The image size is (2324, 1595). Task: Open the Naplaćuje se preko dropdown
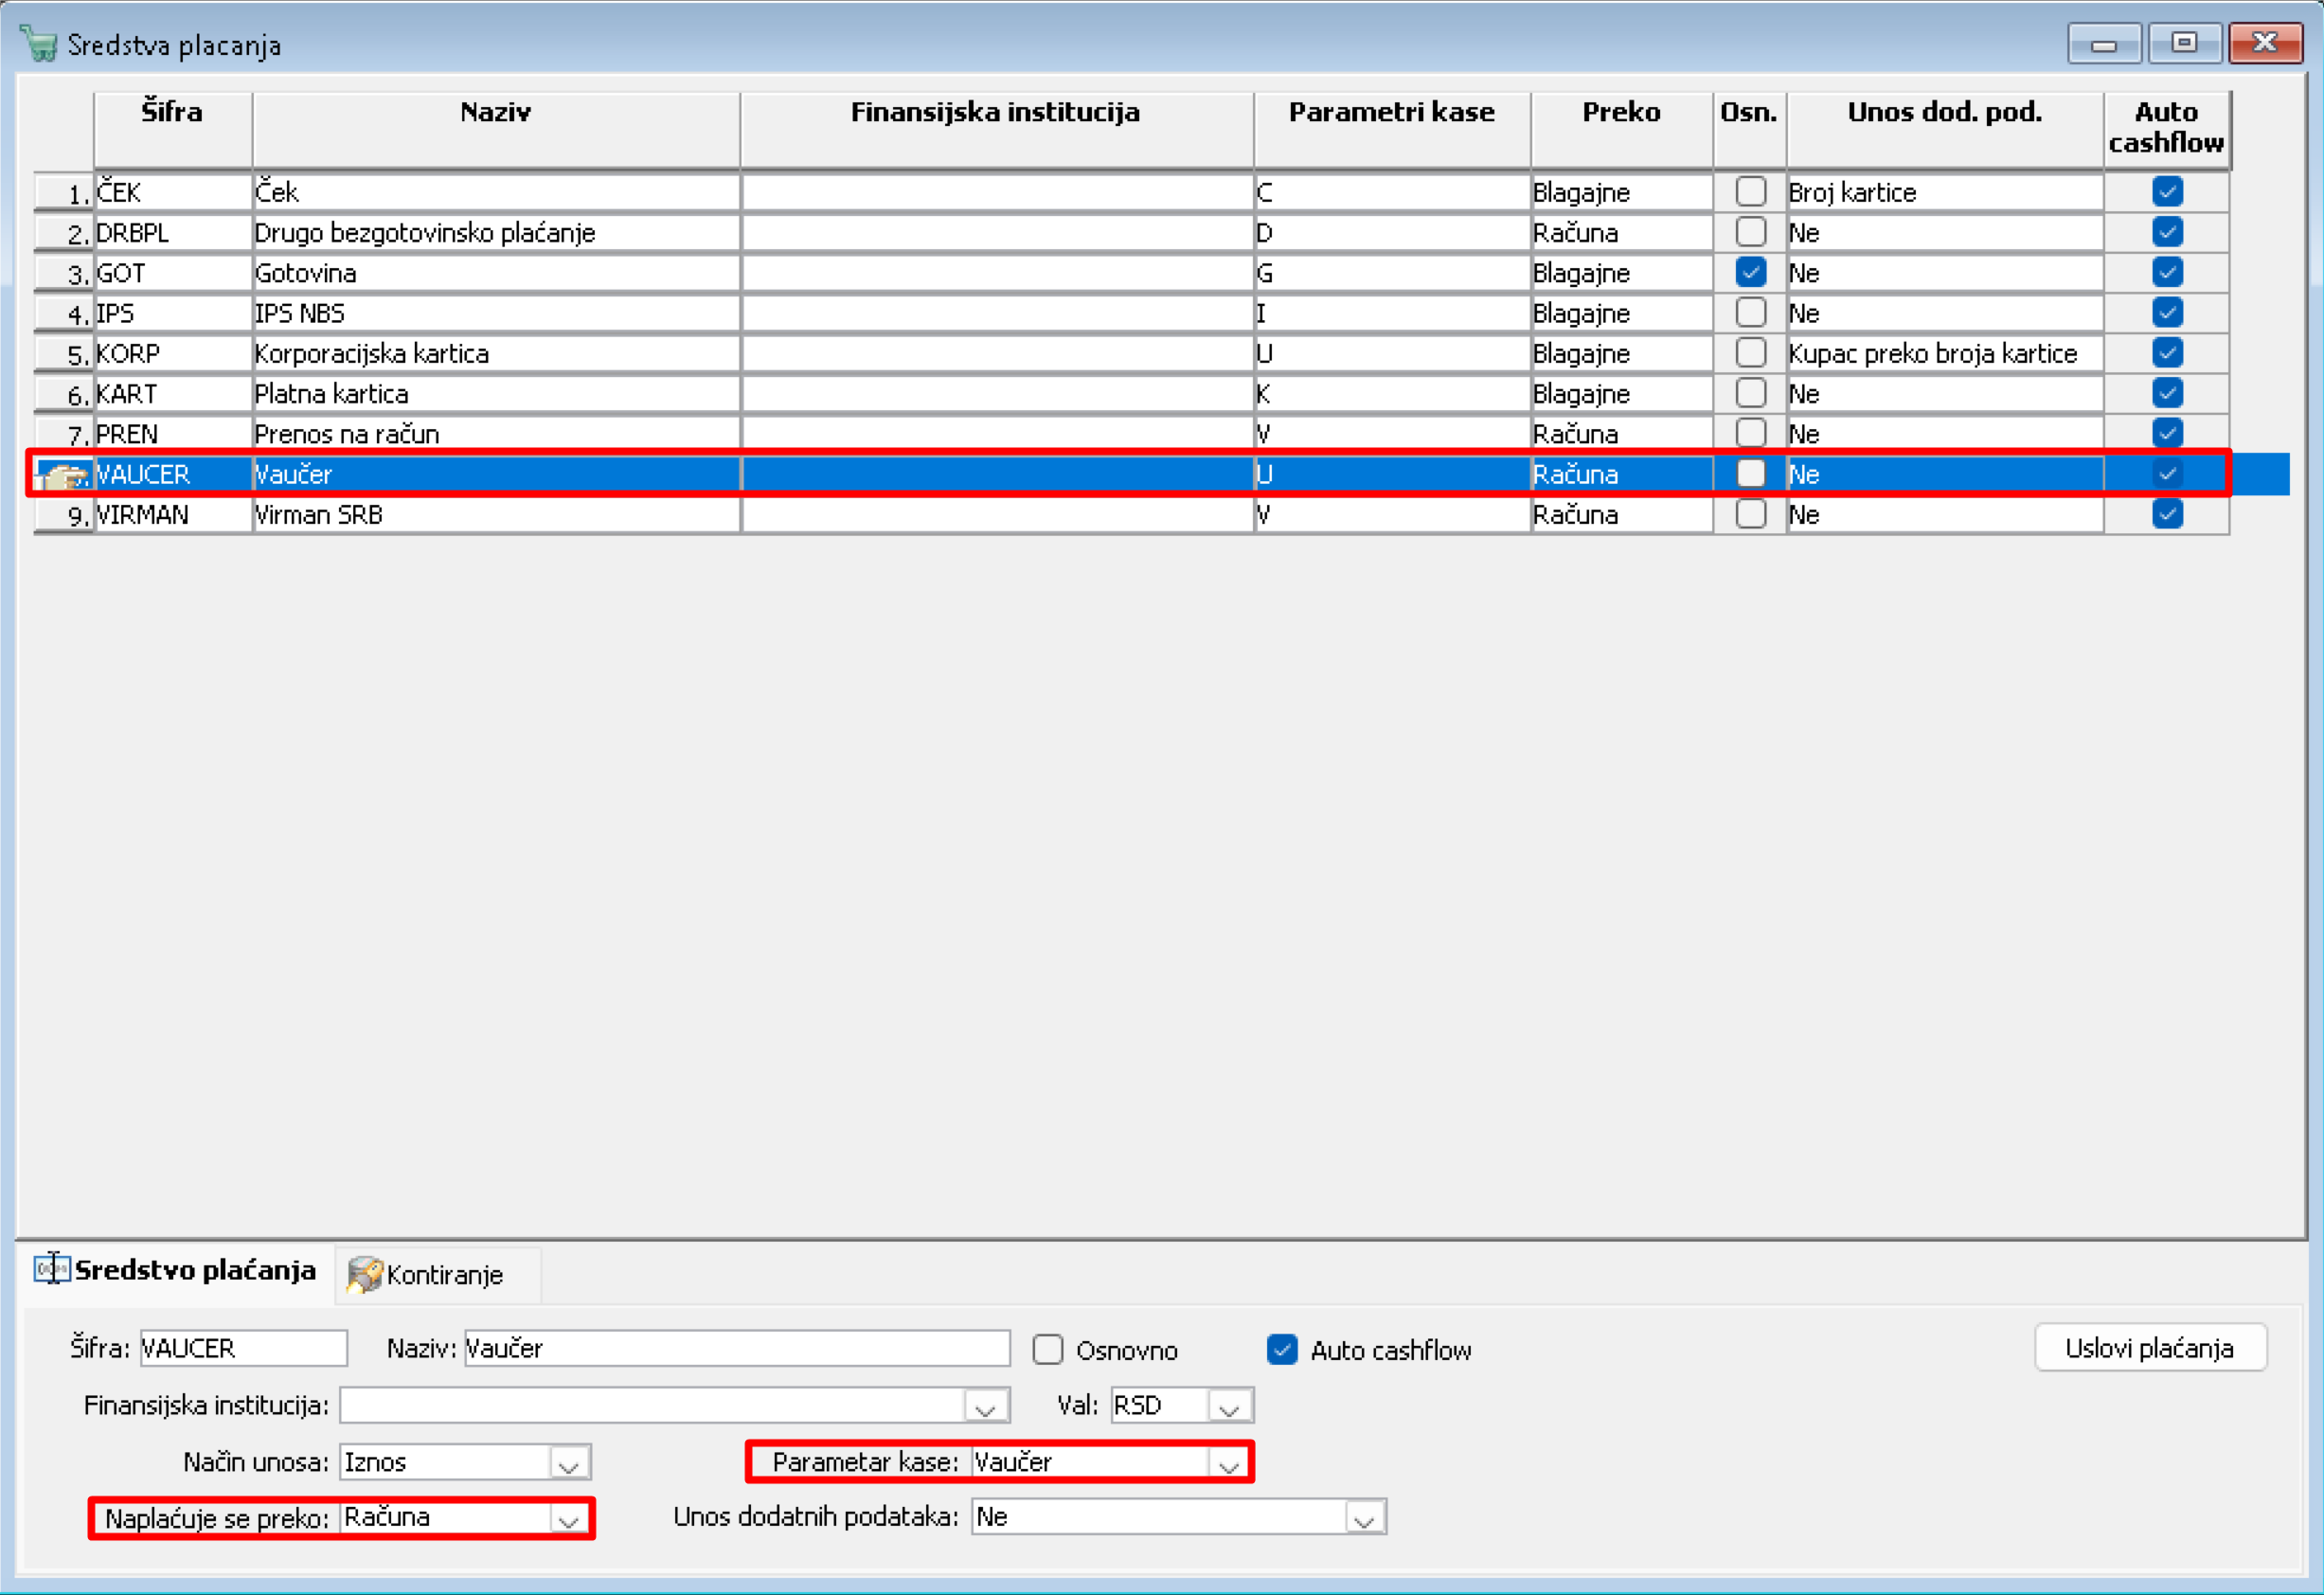[569, 1519]
